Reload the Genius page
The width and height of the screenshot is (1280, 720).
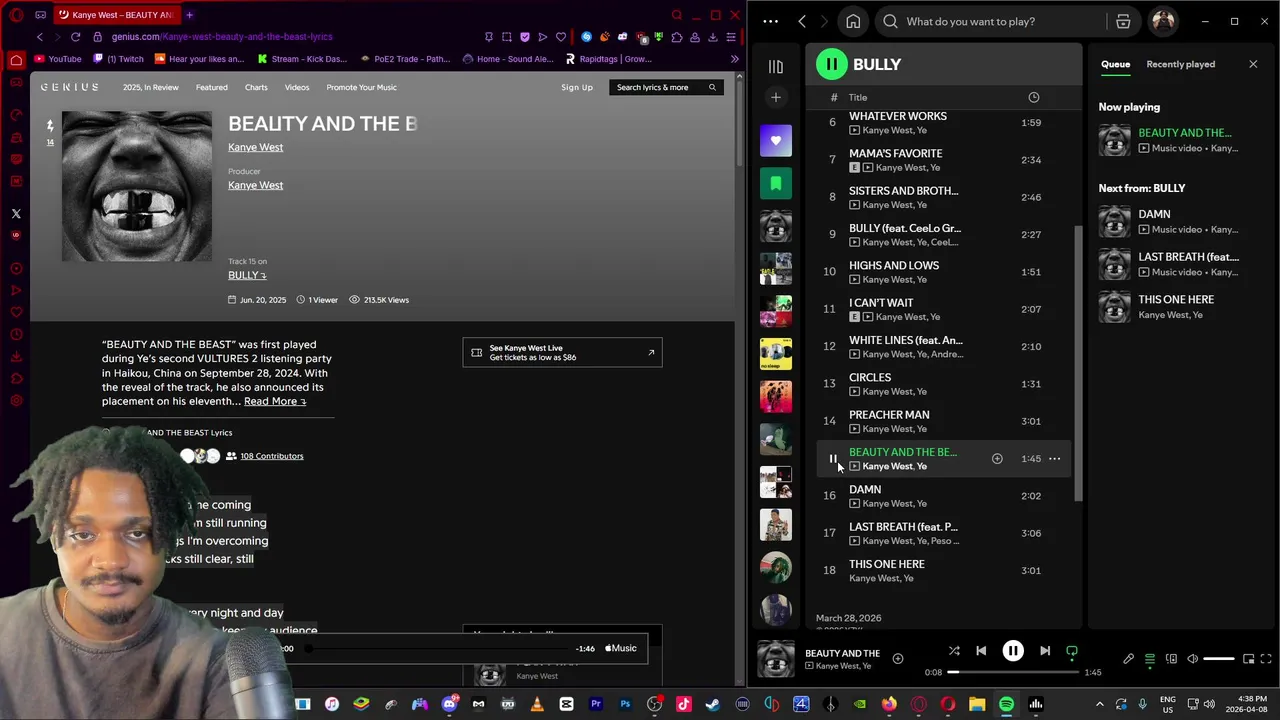75,37
